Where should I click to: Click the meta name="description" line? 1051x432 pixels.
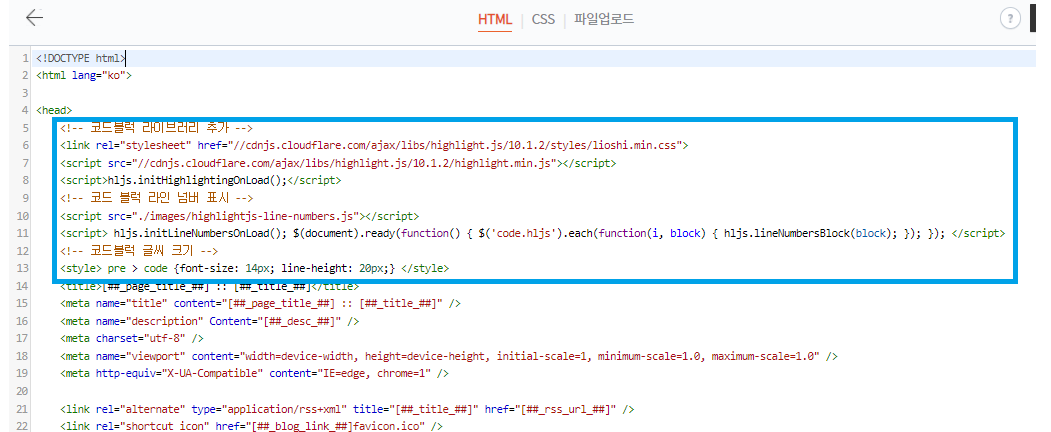click(209, 321)
